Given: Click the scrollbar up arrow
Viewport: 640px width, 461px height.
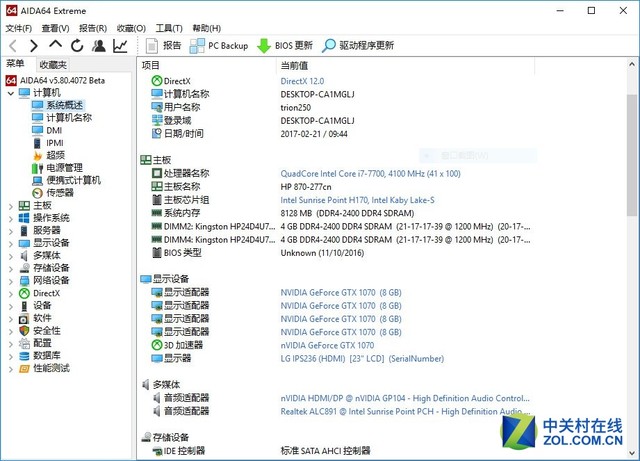Looking at the screenshot, I should [632, 64].
